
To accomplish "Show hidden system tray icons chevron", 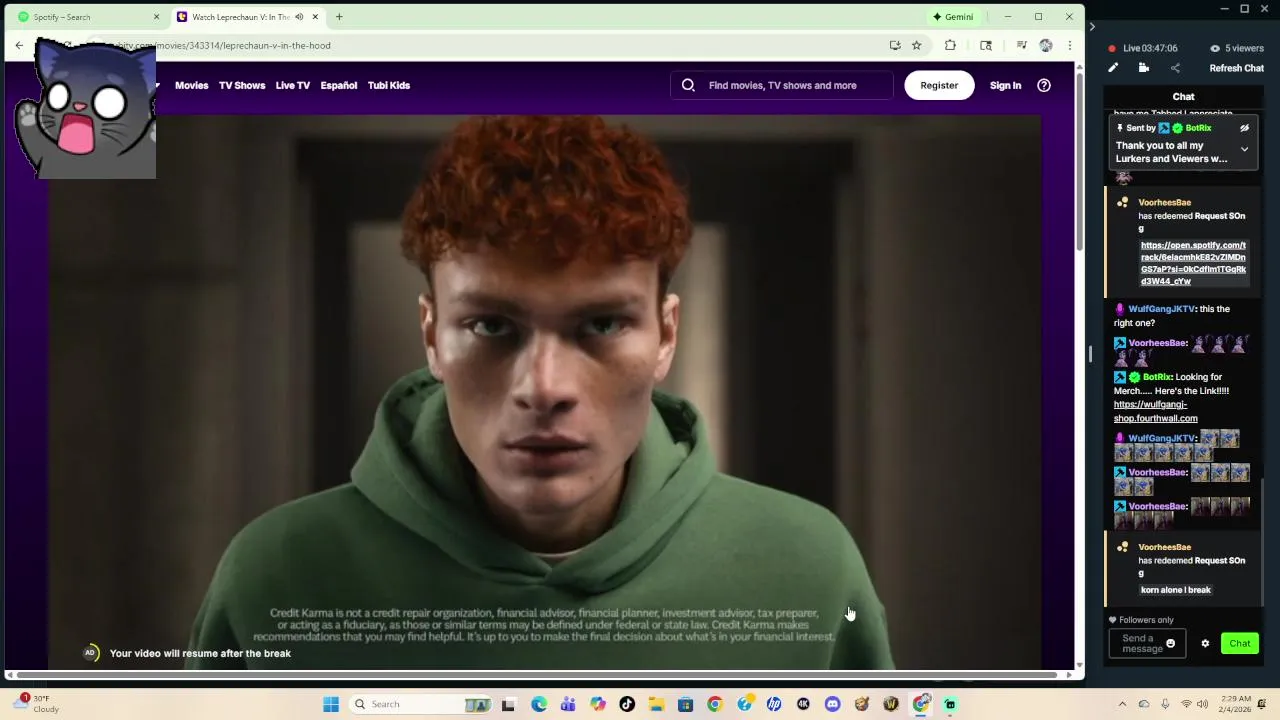I will tap(1122, 704).
